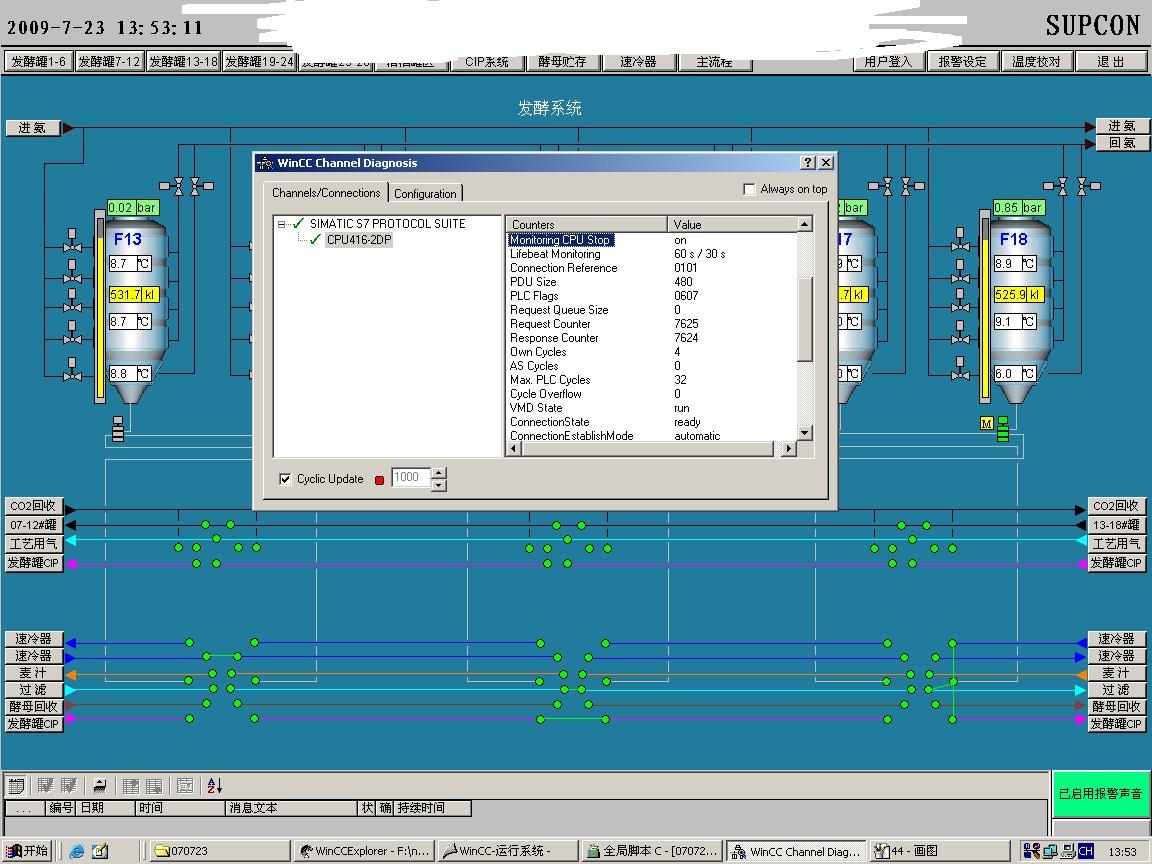Click the alarm print icon in alarm toolbar
The height and width of the screenshot is (864, 1152).
pos(100,786)
